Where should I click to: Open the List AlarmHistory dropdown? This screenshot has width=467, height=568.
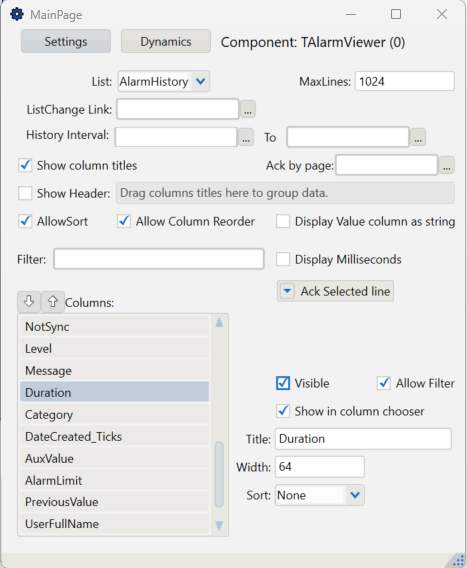tap(200, 81)
